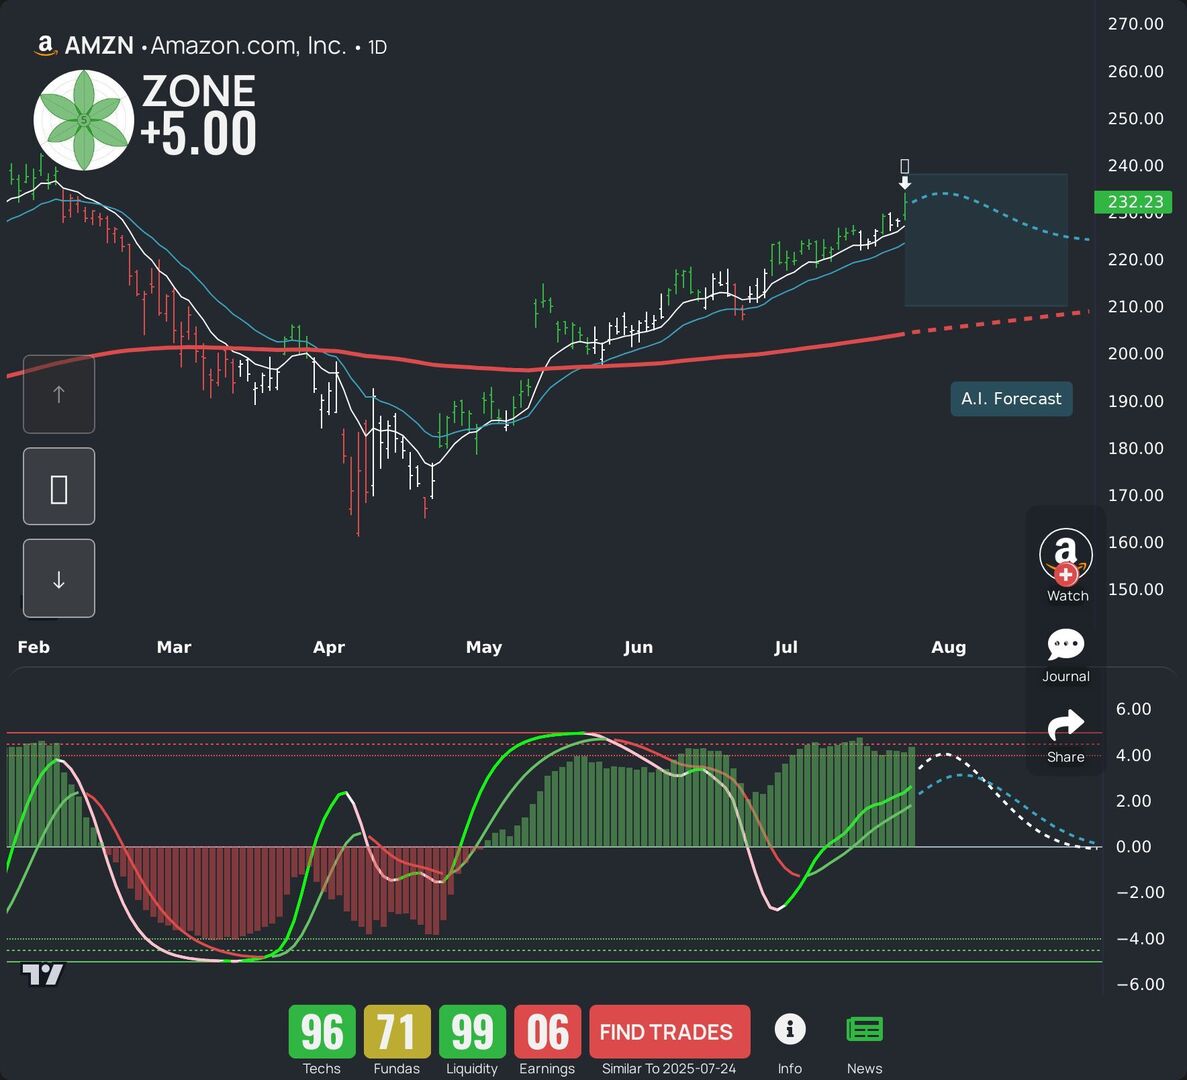
Task: Click the up arrow navigation button
Action: [x=59, y=394]
